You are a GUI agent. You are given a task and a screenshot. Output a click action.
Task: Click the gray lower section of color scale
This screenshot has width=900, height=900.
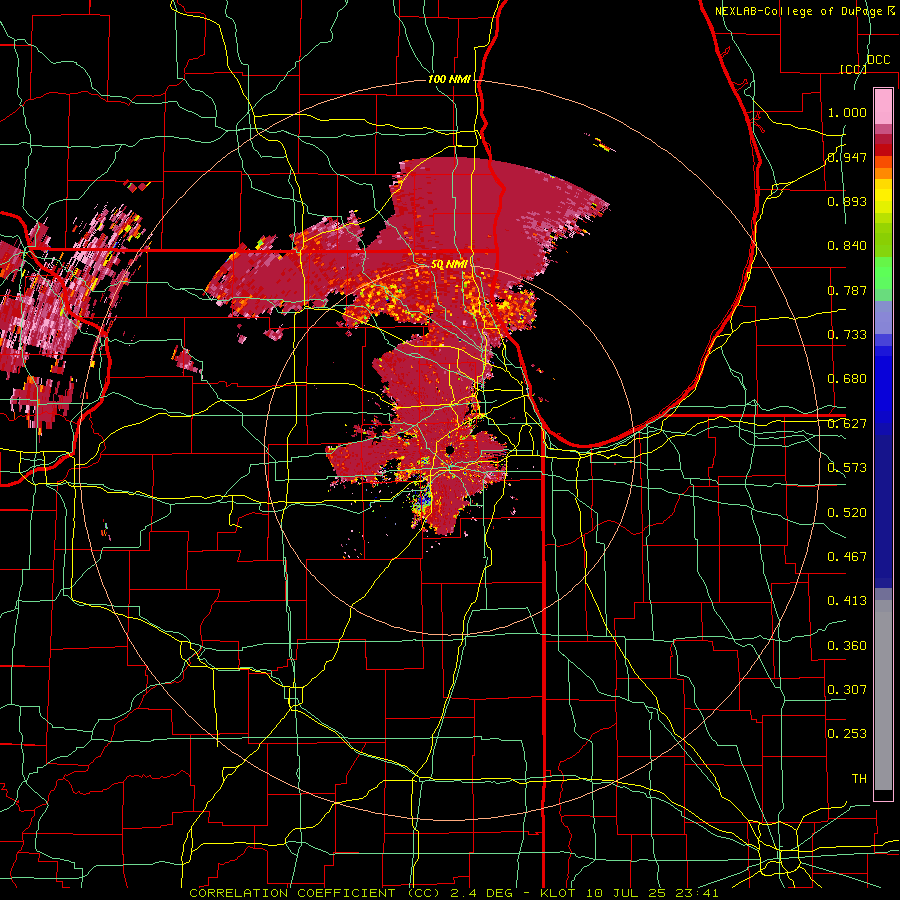[x=883, y=695]
